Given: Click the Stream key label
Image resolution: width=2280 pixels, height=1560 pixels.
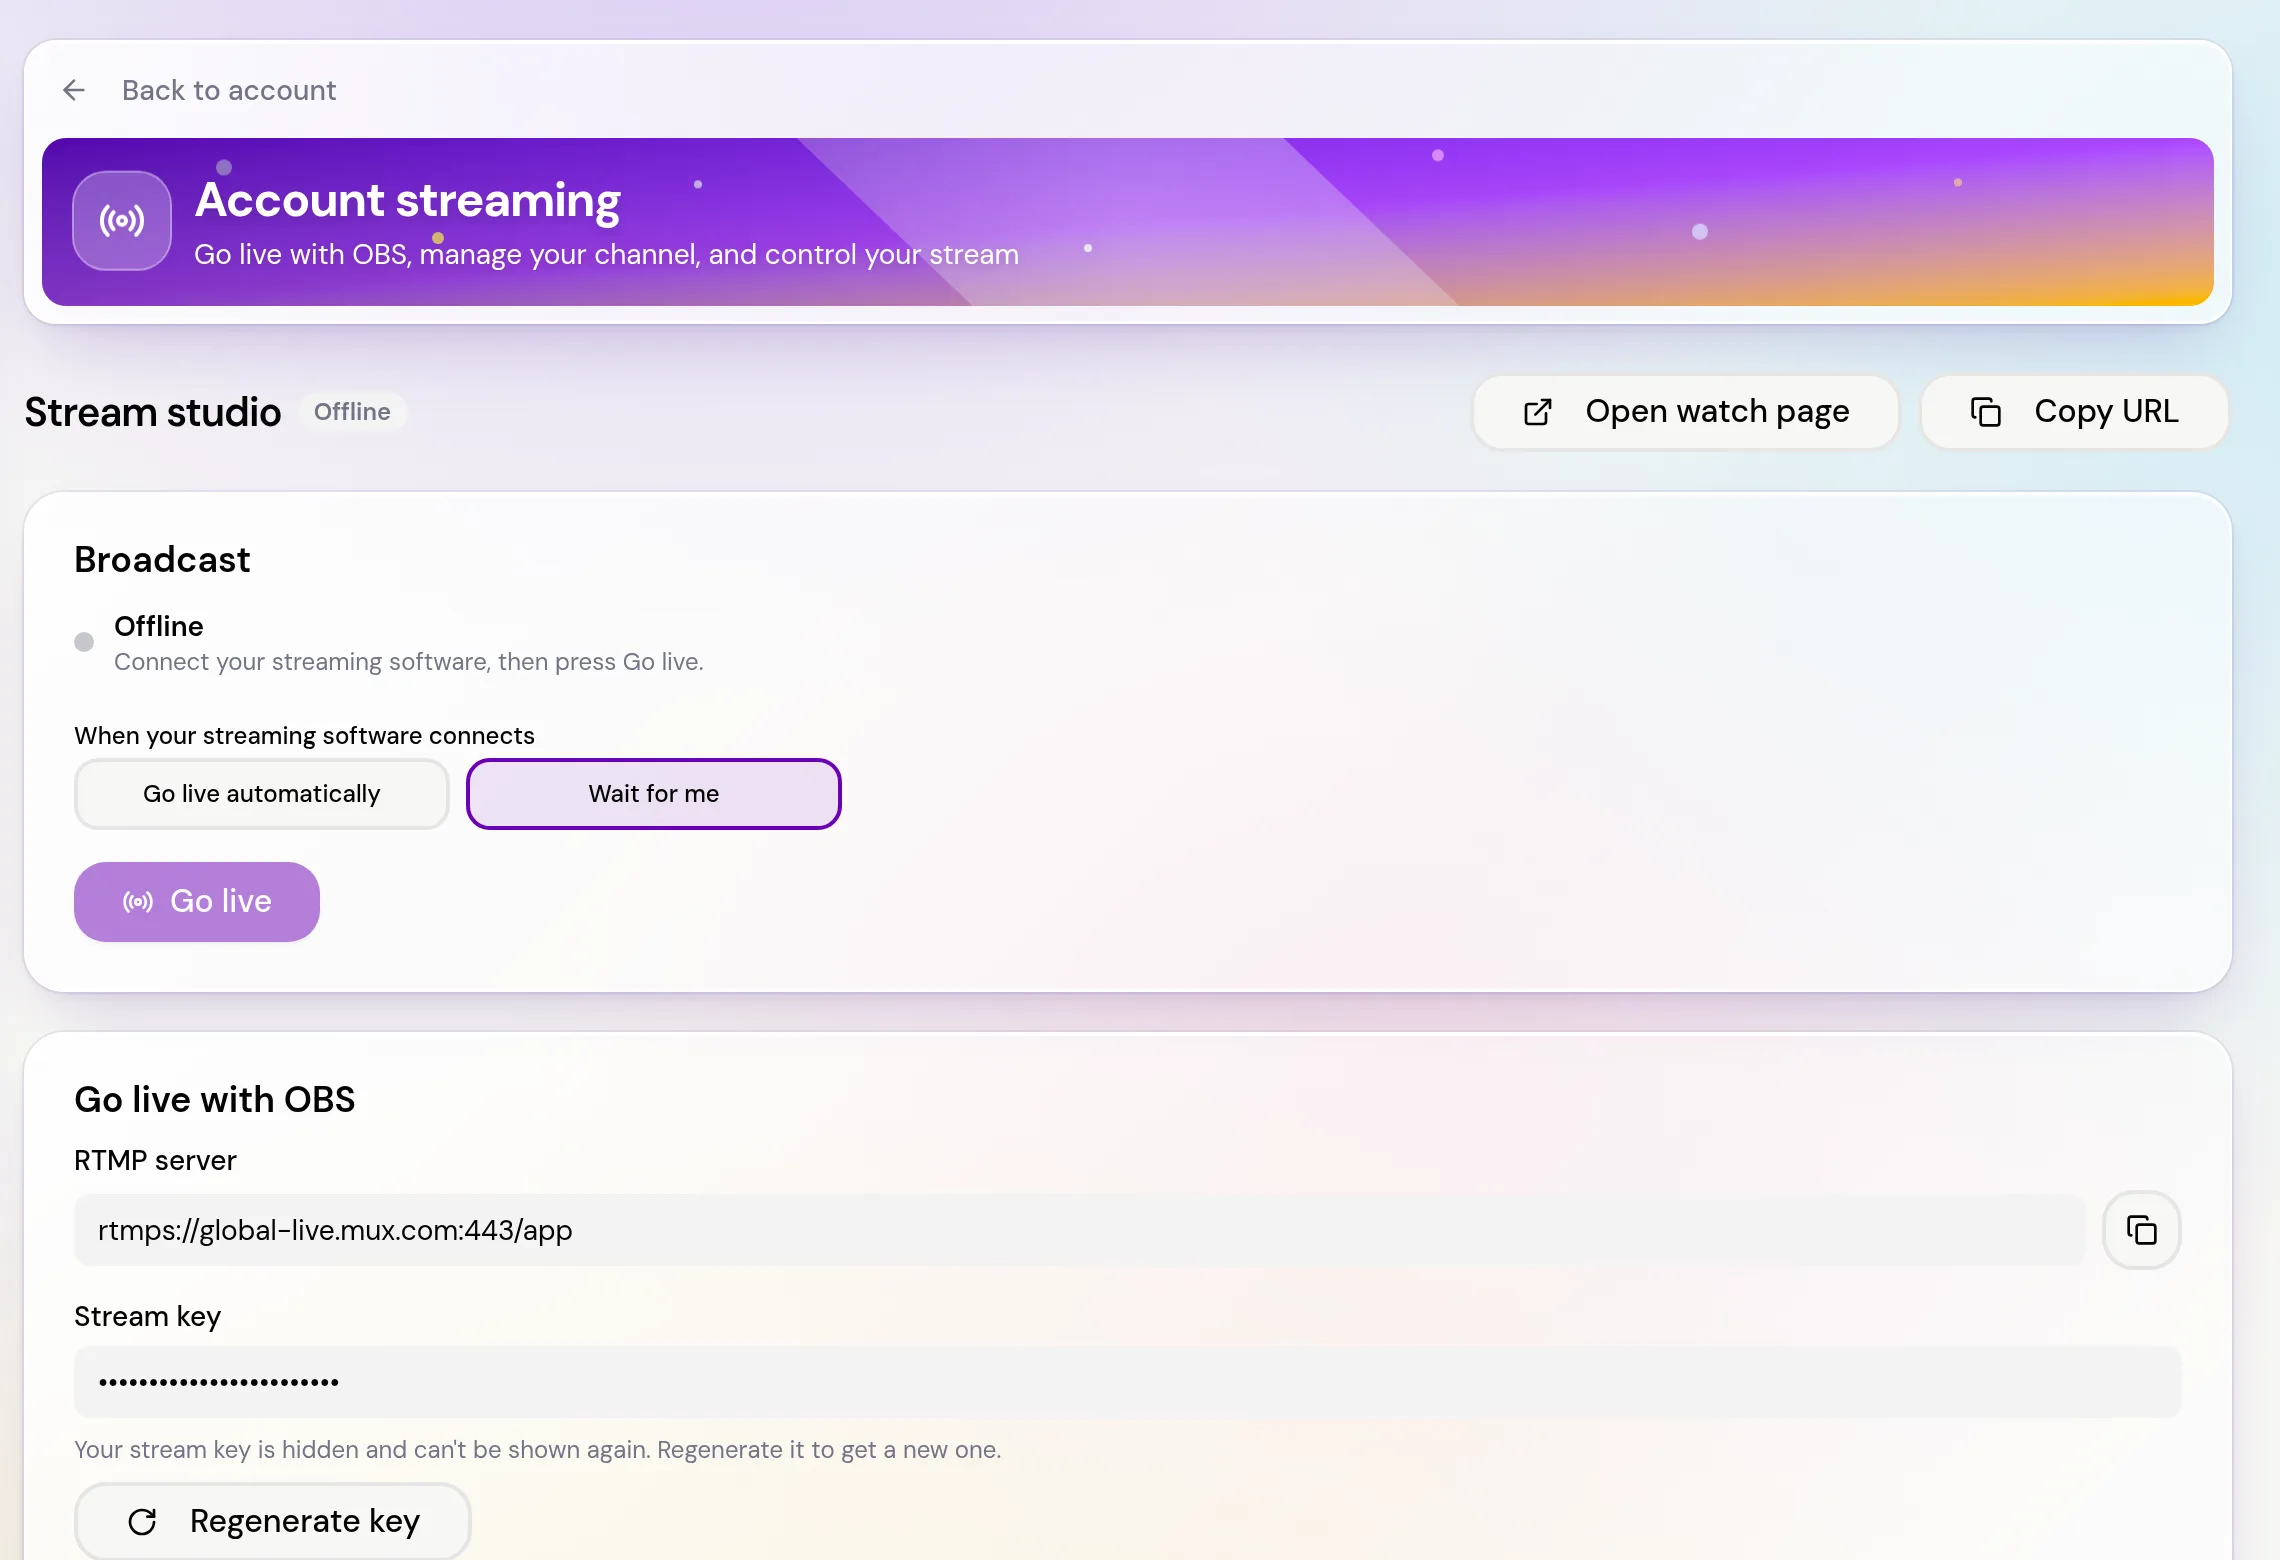Looking at the screenshot, I should coord(148,1316).
